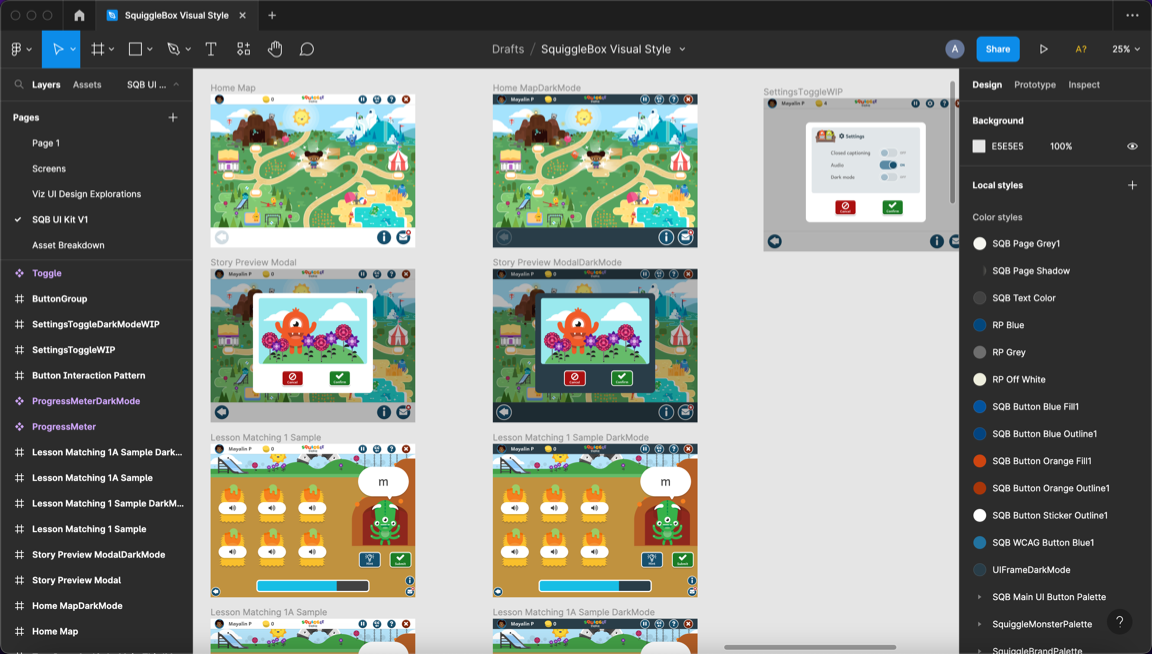Present the prototype with play icon
The height and width of the screenshot is (654, 1152).
1043,49
